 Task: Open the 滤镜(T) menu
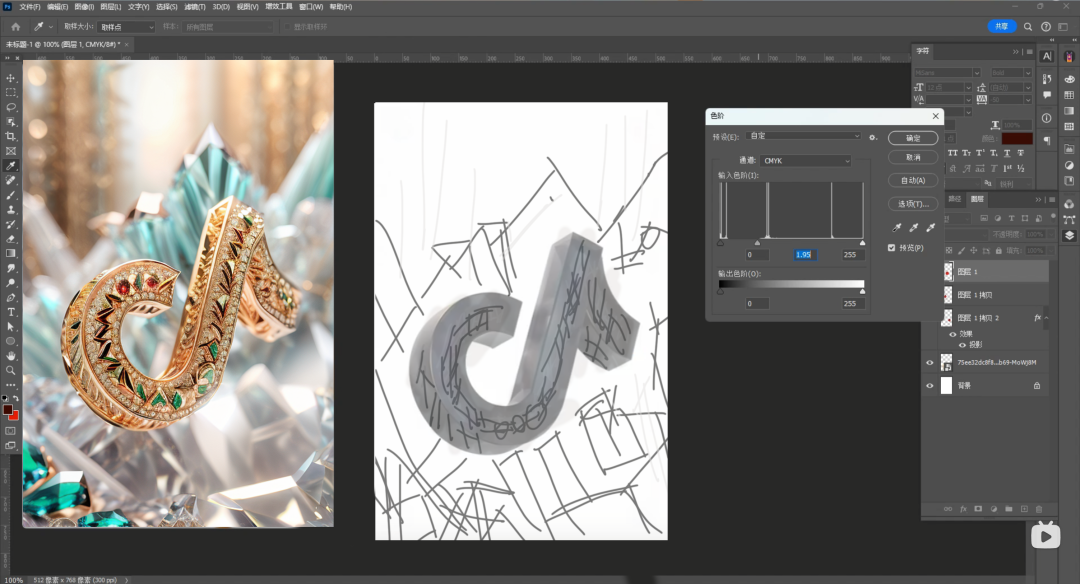click(195, 7)
